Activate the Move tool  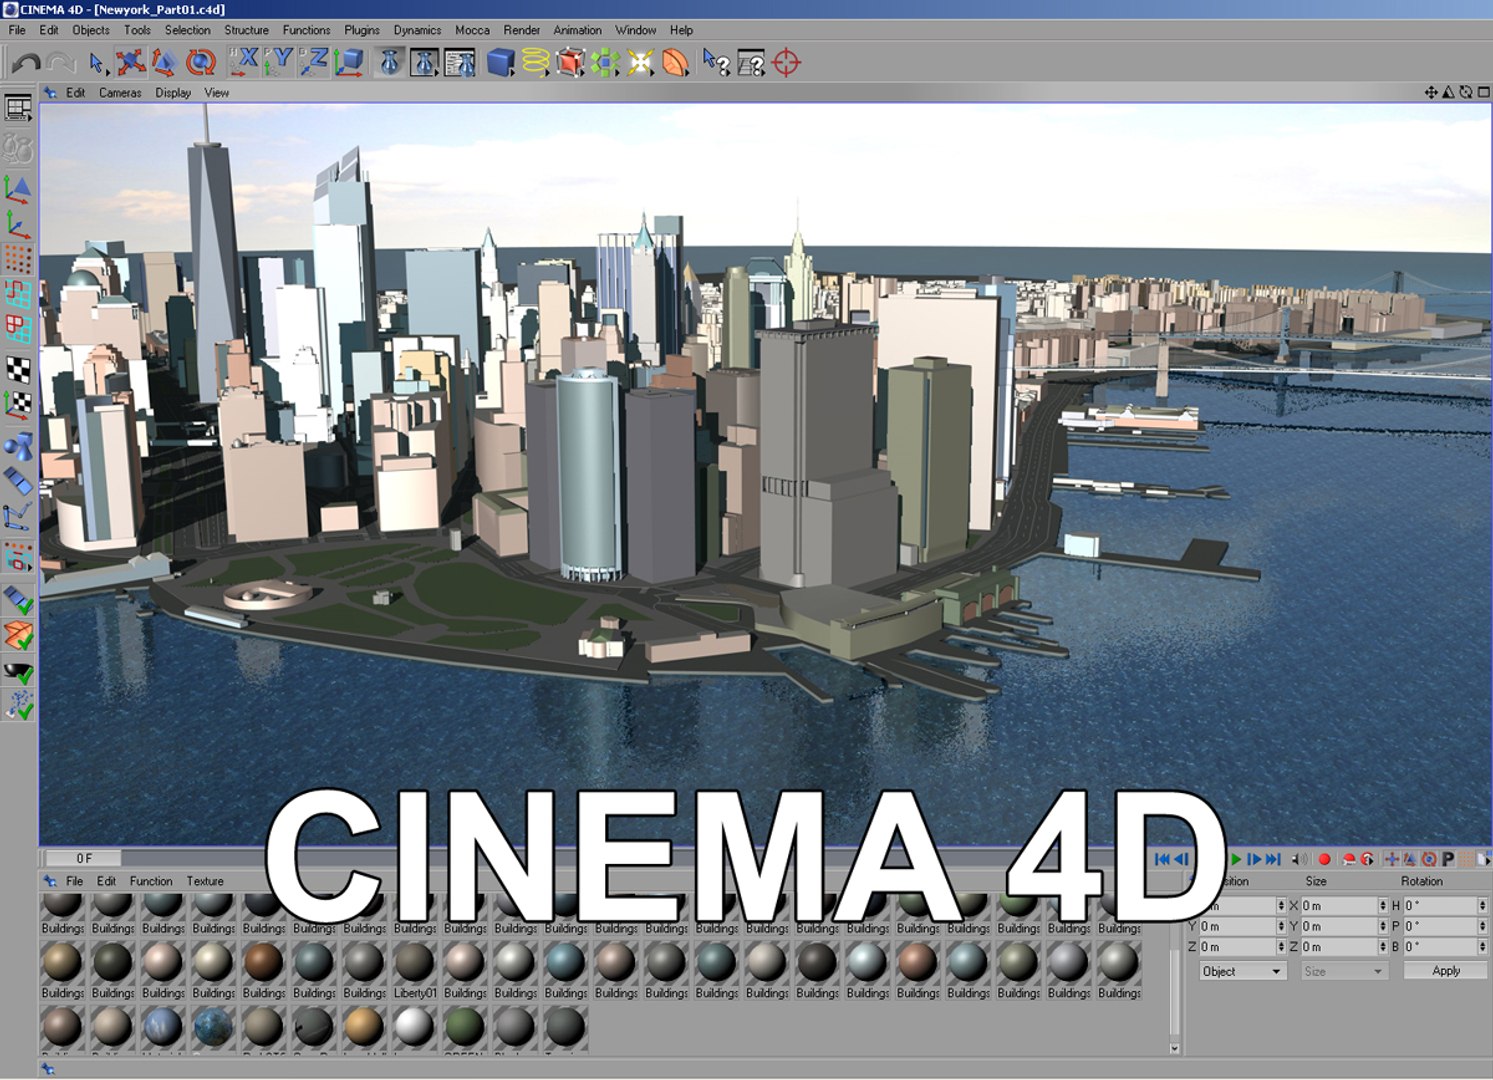tap(130, 63)
